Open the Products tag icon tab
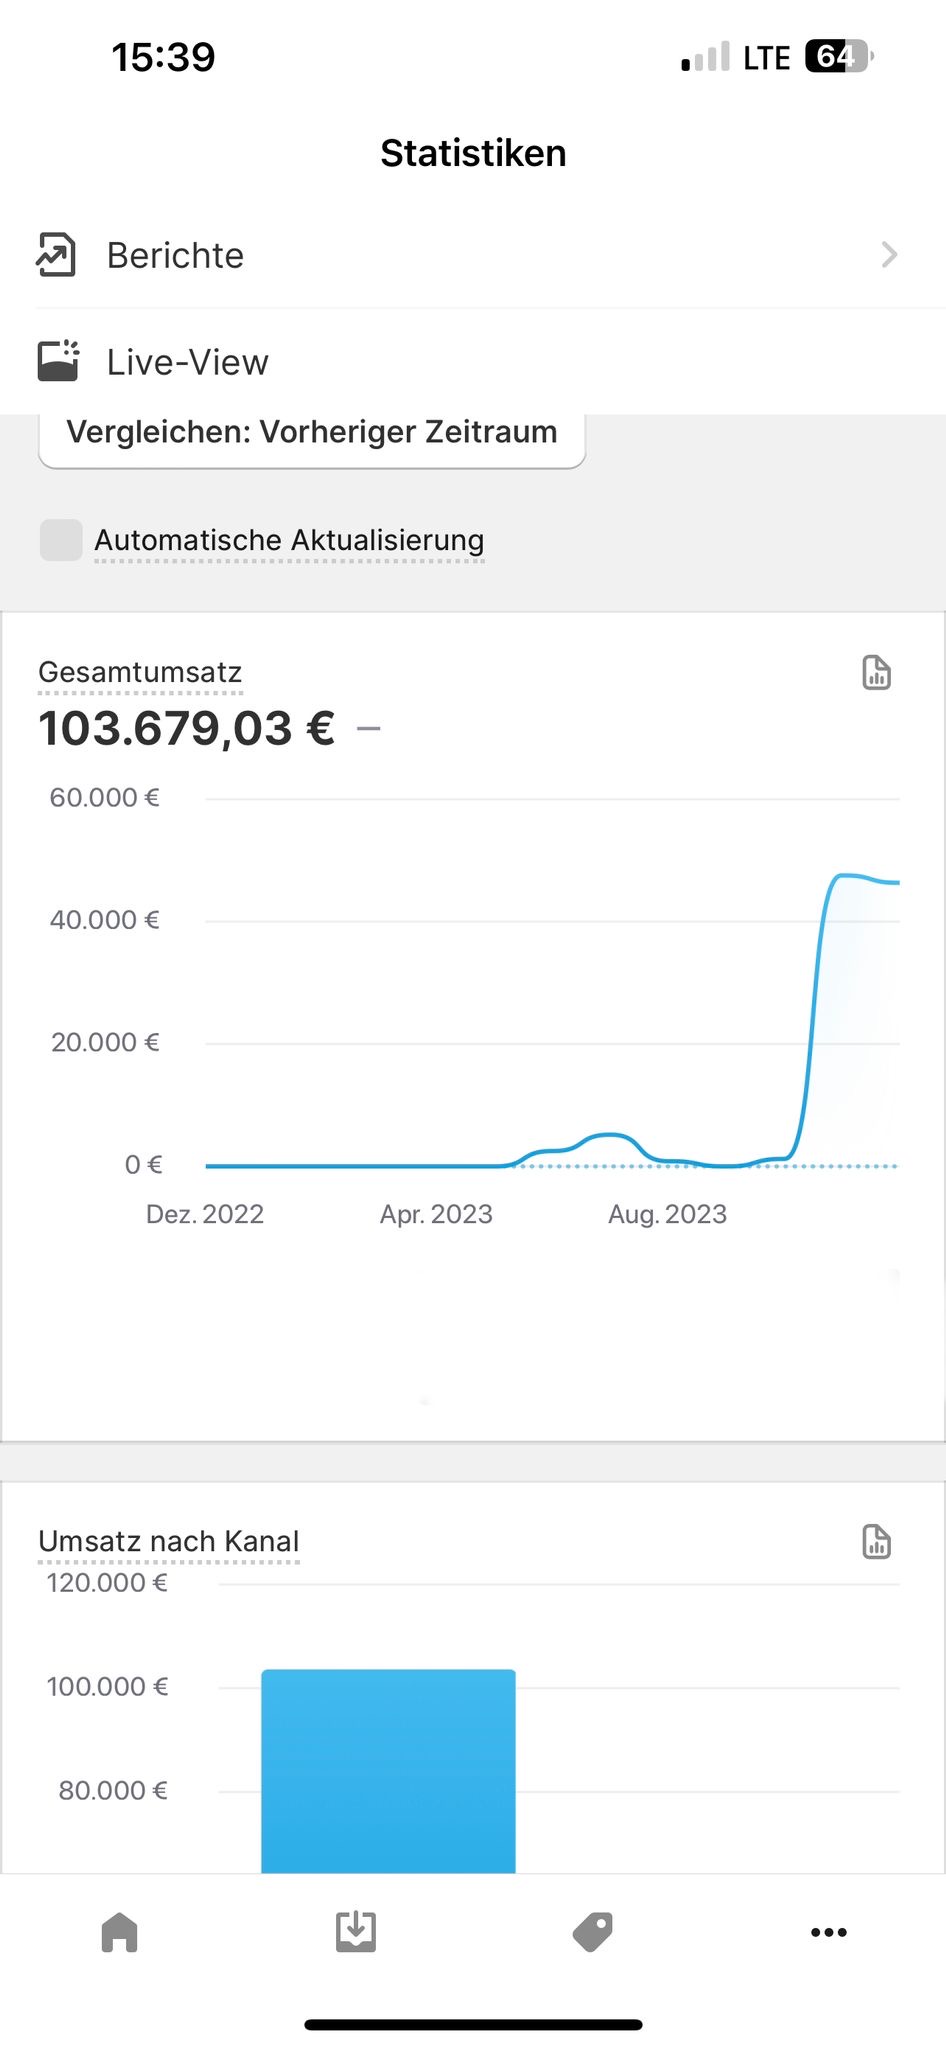Image resolution: width=946 pixels, height=2048 pixels. click(592, 1932)
